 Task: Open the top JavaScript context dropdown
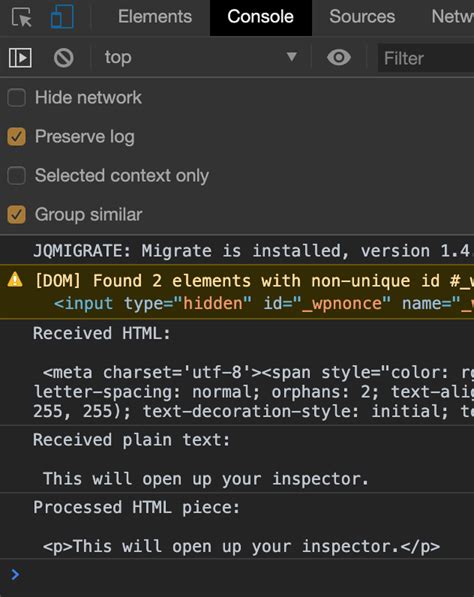tap(201, 58)
